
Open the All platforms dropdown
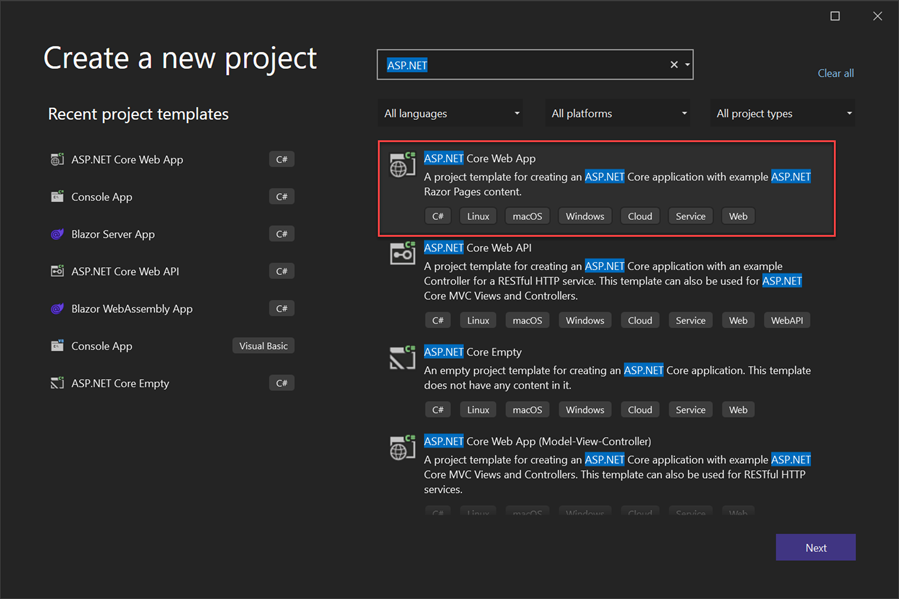[618, 114]
